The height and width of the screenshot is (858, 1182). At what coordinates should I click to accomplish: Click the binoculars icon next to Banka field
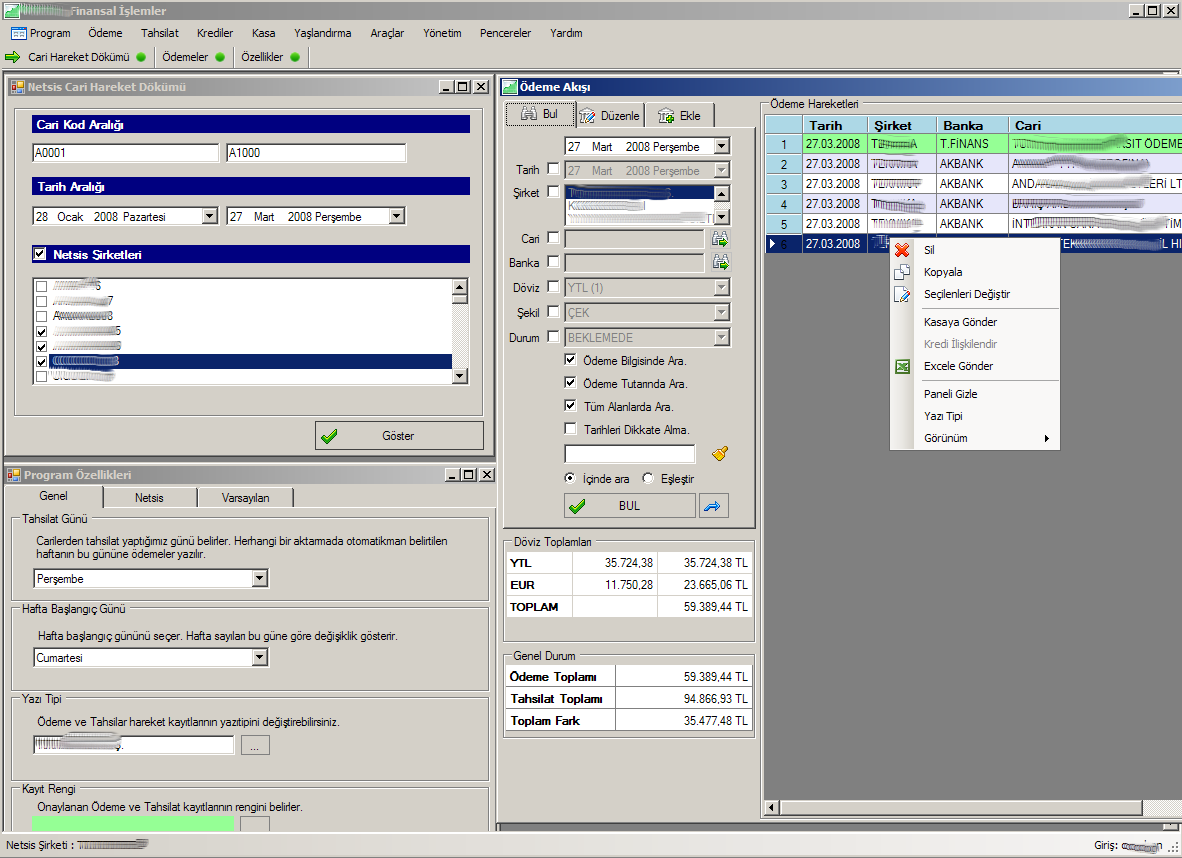click(x=719, y=263)
